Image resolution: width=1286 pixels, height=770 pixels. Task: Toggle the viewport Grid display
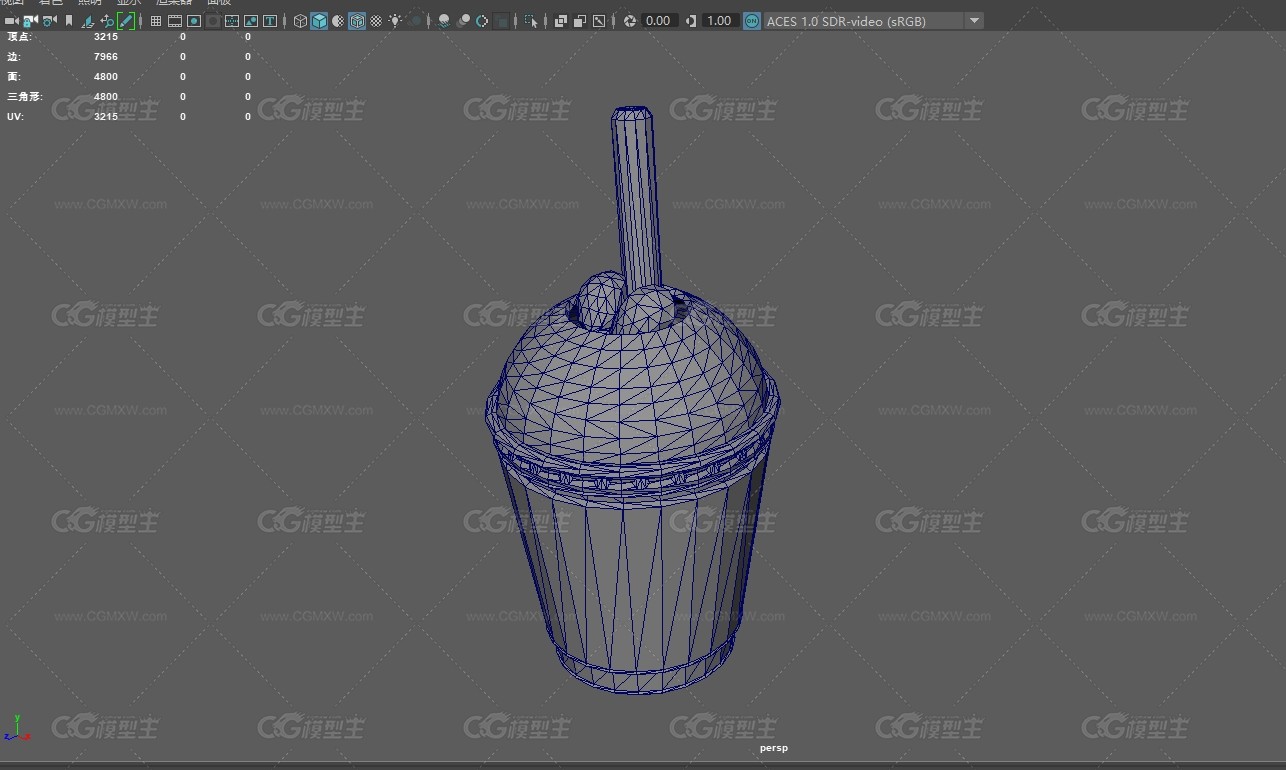[156, 20]
